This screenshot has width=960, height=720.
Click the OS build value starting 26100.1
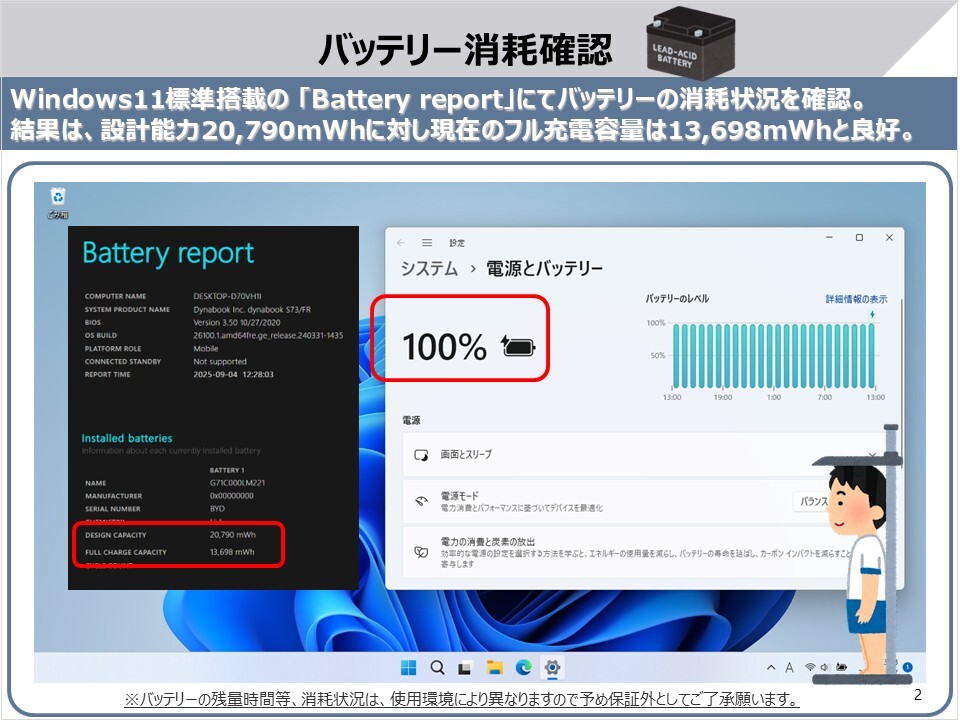pyautogui.click(x=268, y=336)
